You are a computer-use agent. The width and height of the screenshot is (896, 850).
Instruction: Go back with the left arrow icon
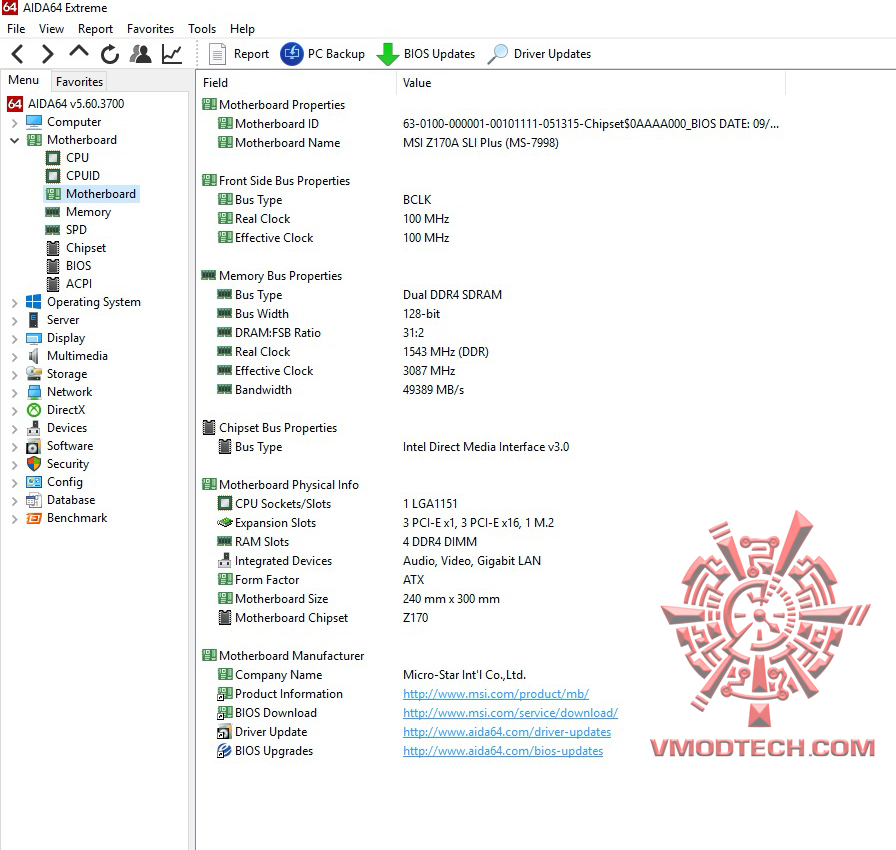(18, 54)
